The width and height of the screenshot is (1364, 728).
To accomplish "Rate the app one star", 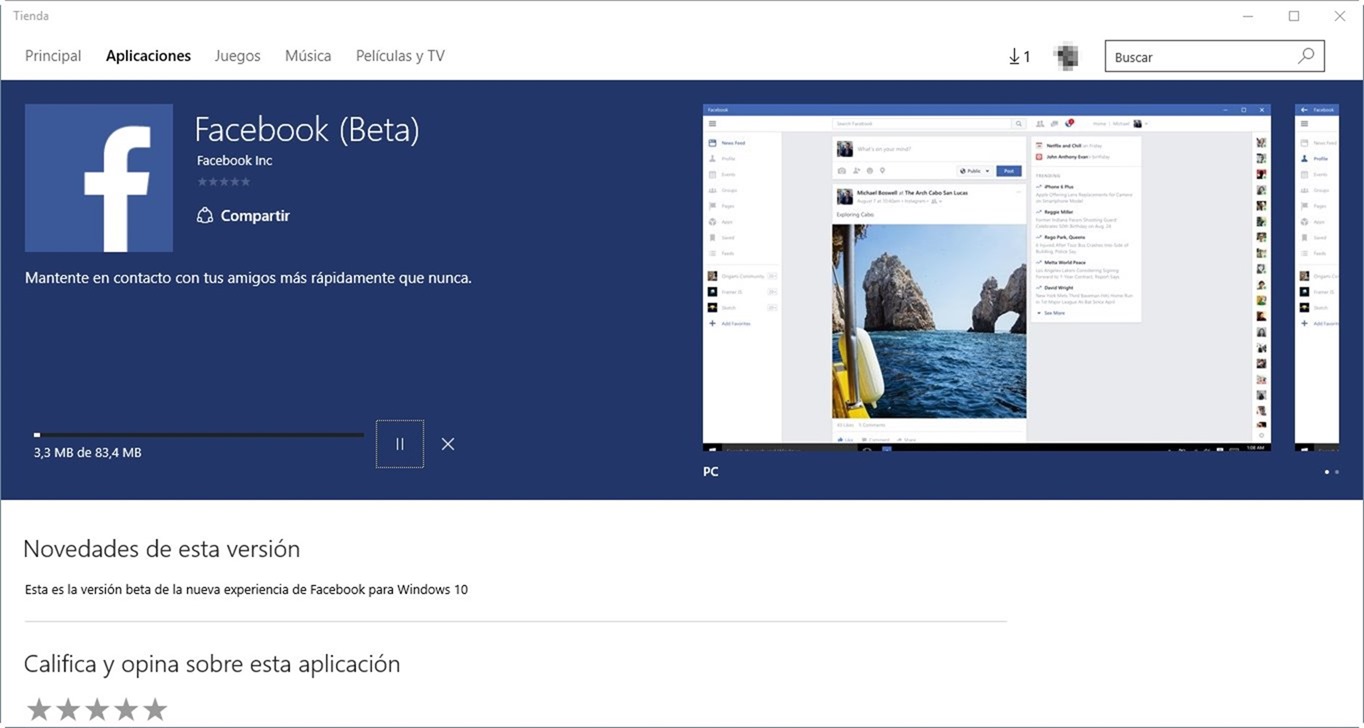I will pos(39,709).
